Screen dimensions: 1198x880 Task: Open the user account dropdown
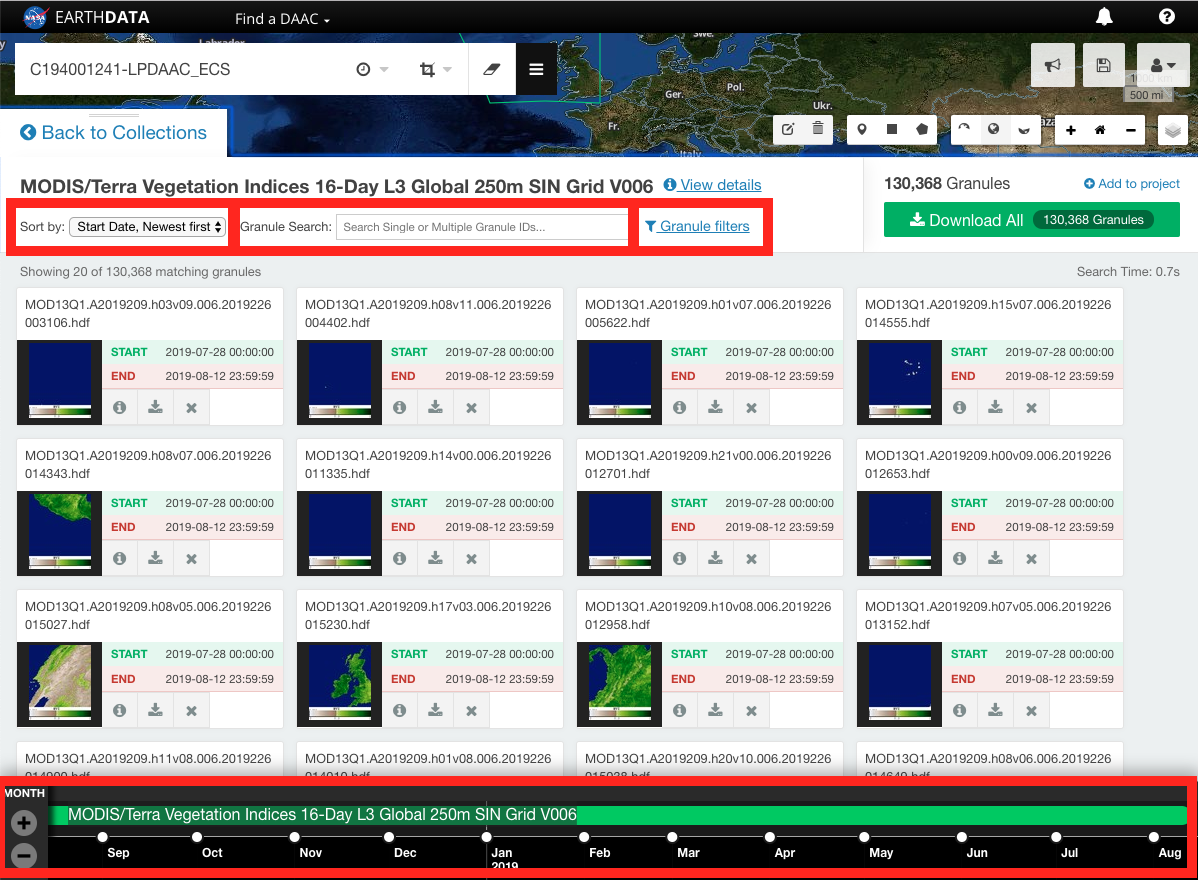[1162, 65]
